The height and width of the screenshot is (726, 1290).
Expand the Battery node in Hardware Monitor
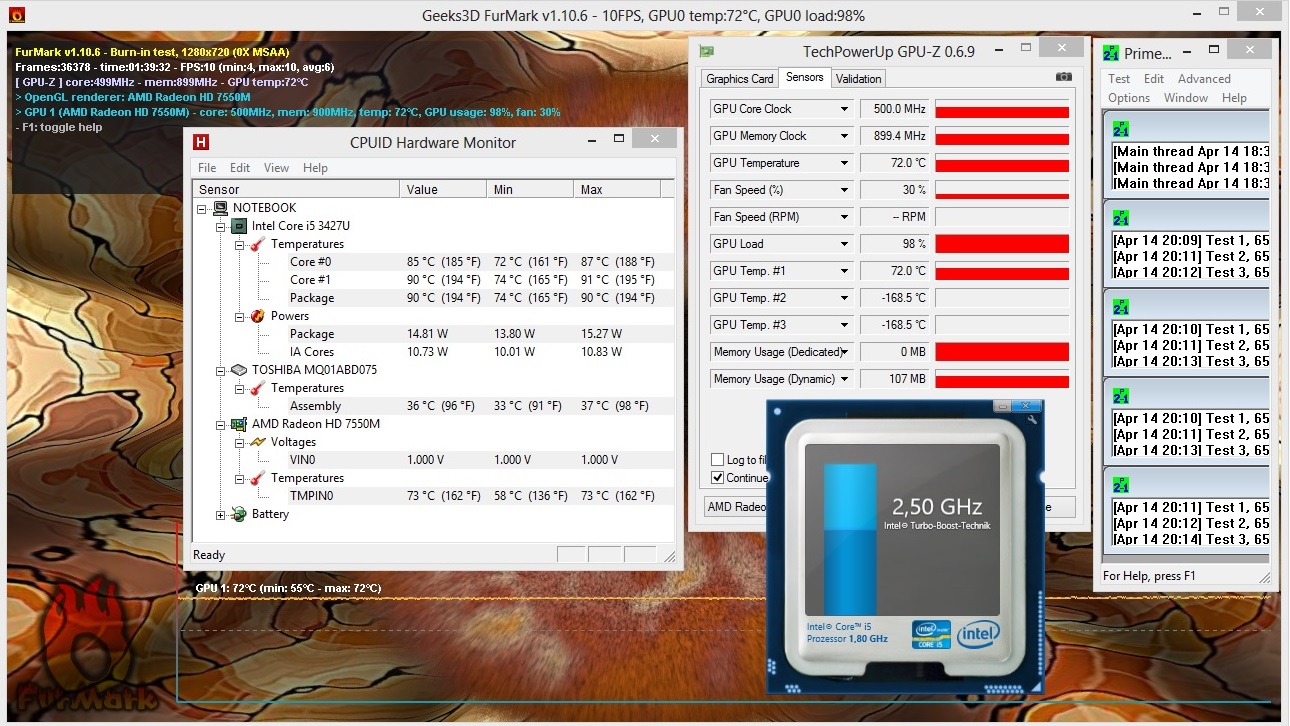pos(221,515)
